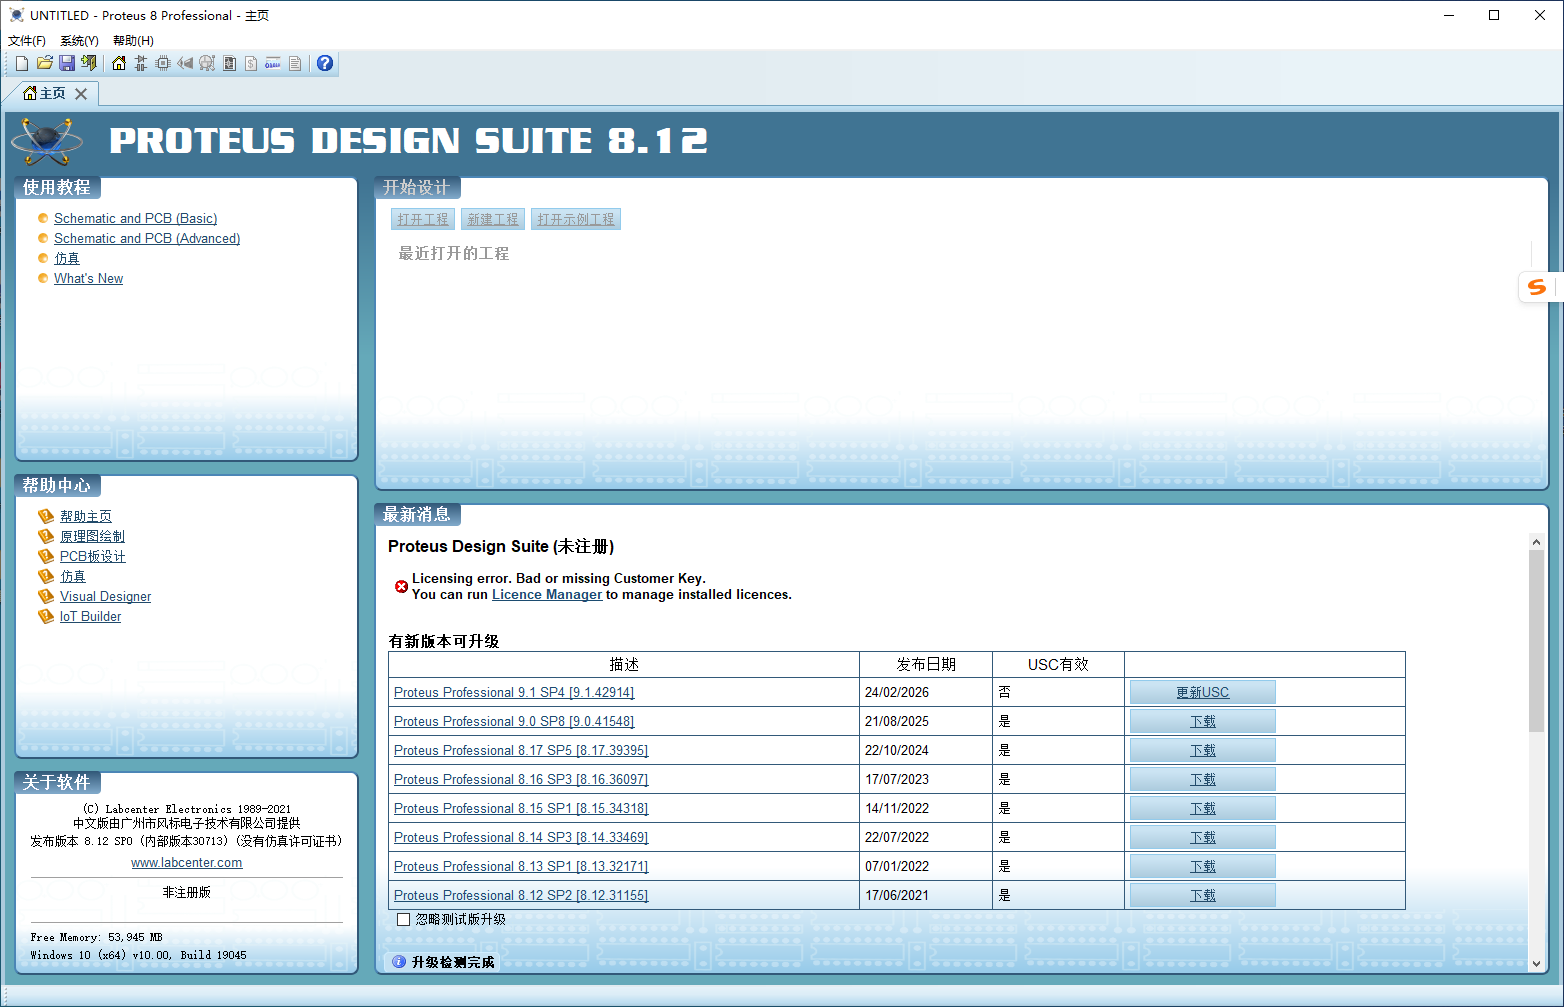This screenshot has width=1564, height=1007.
Task: Click the open project folder icon
Action: [x=45, y=63]
